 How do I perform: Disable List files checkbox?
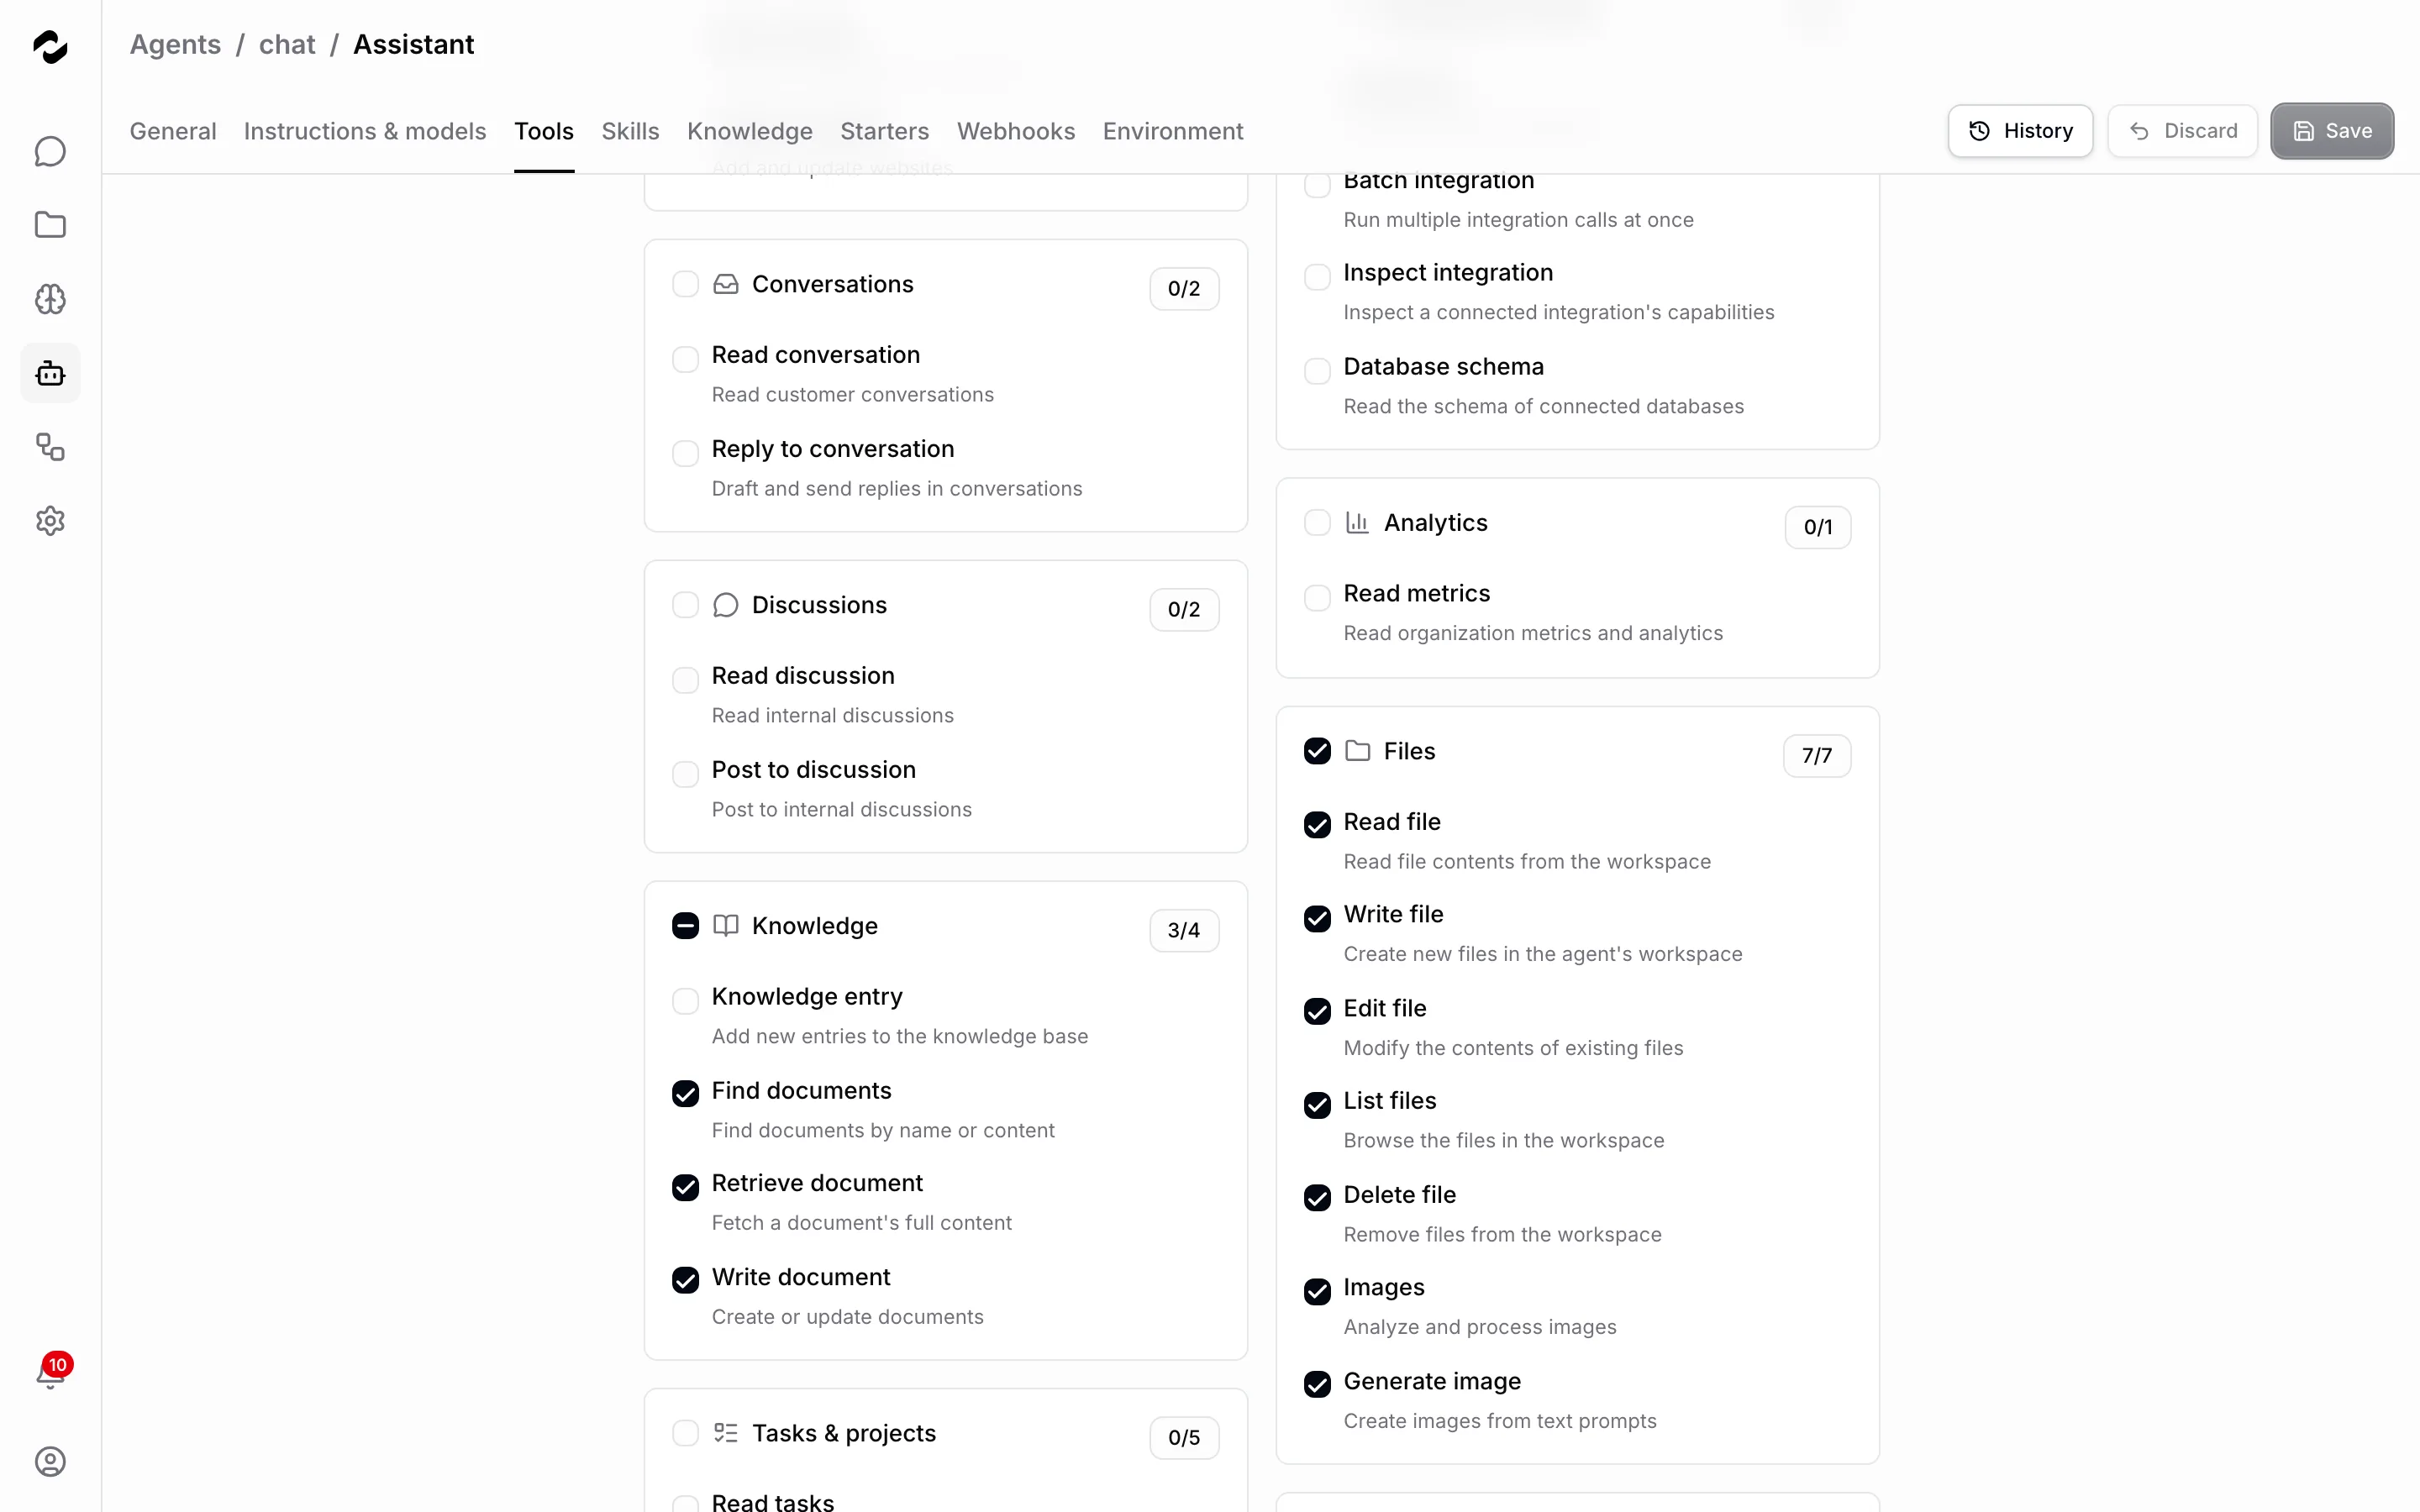point(1317,1105)
